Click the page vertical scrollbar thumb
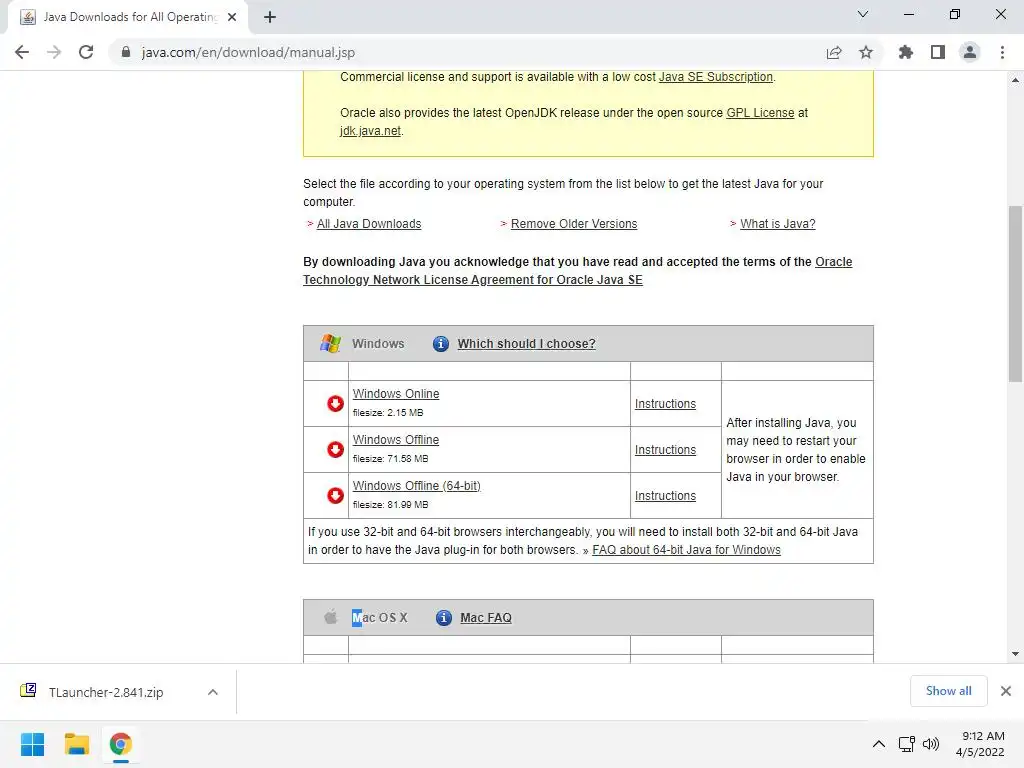The width and height of the screenshot is (1024, 768). [x=1015, y=294]
